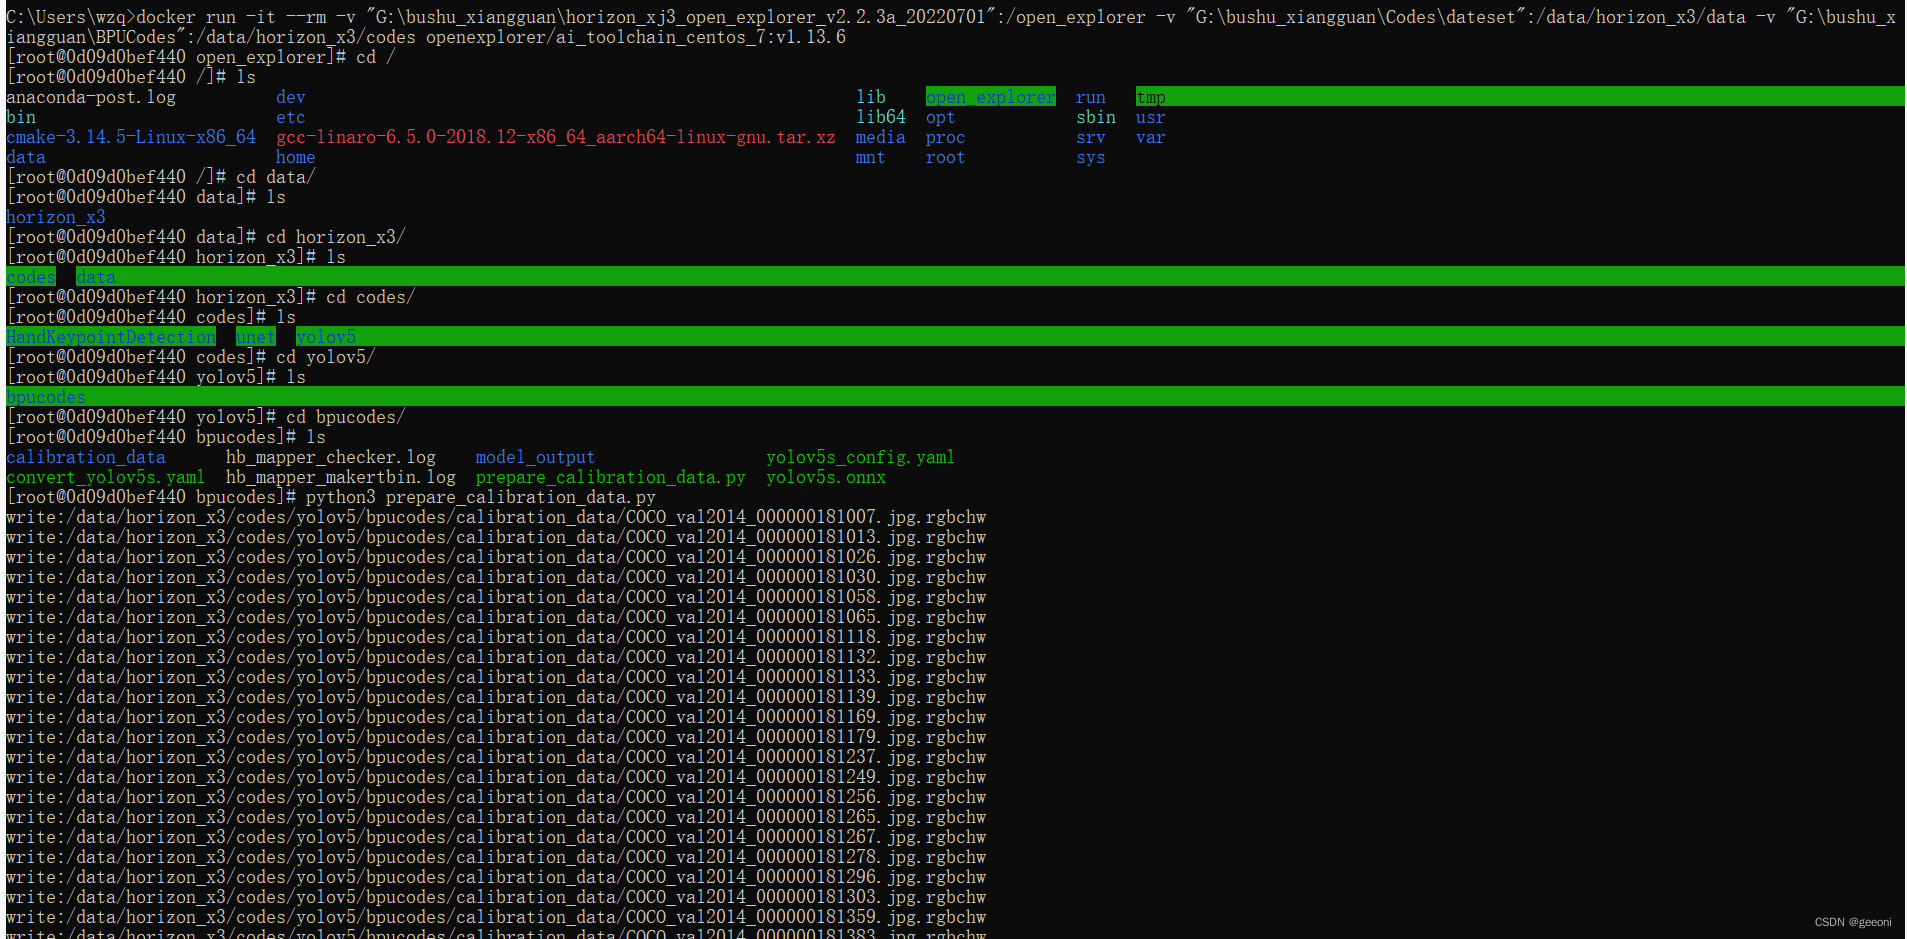Viewport: 1907px width, 939px height.
Task: Click the 'proc' directory entry
Action: 946,137
